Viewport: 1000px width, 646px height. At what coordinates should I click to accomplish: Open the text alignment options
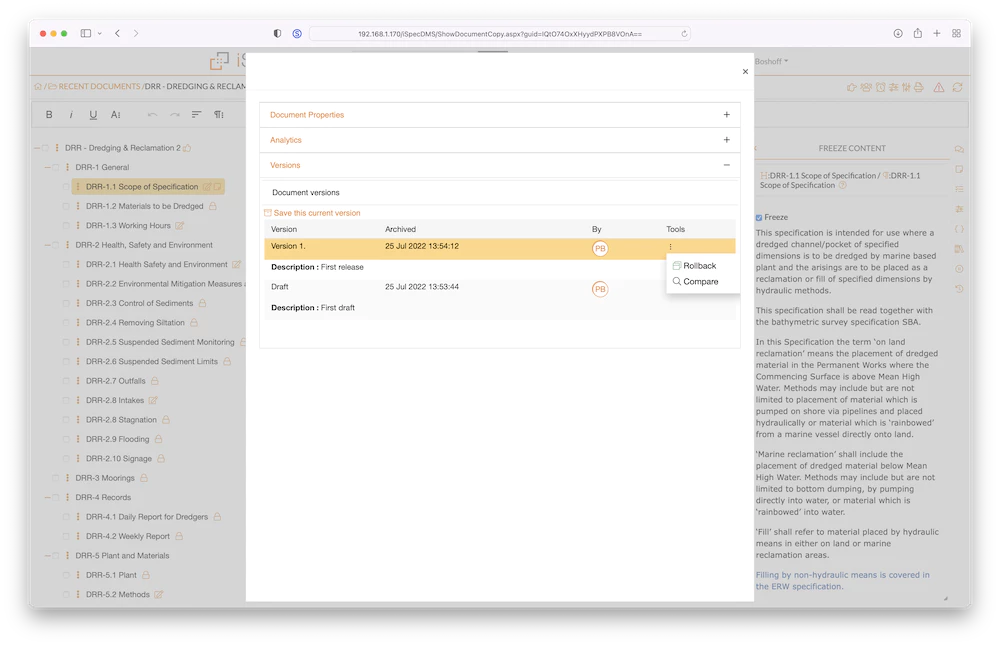(x=196, y=115)
